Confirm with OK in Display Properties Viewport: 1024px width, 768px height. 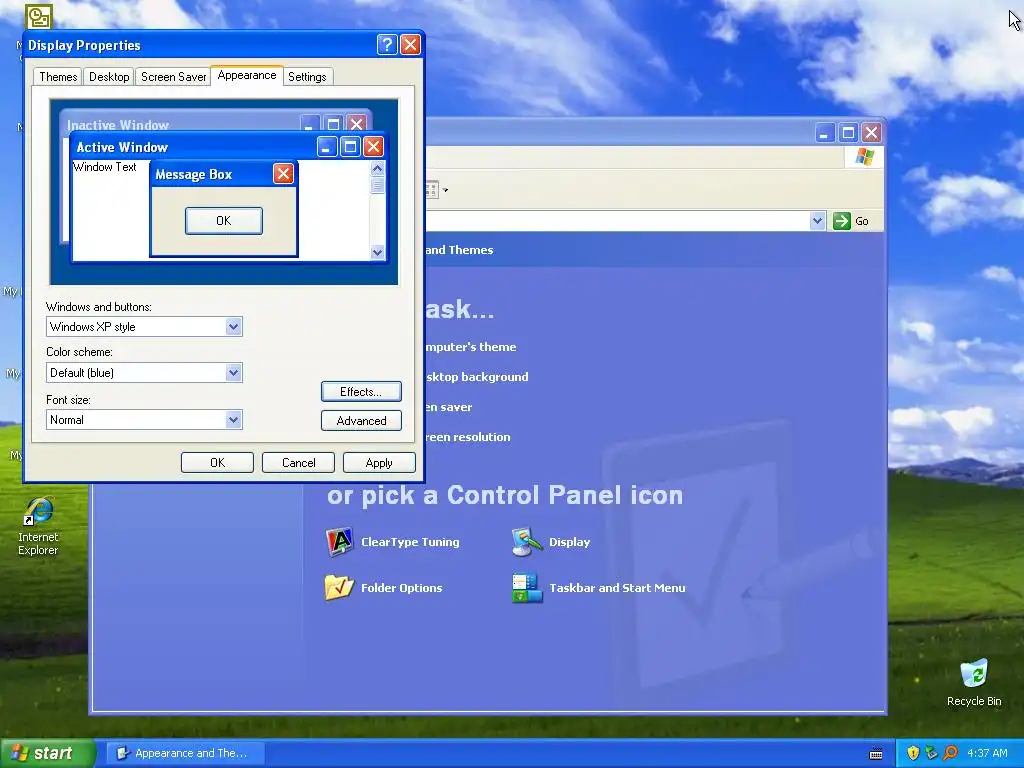217,462
